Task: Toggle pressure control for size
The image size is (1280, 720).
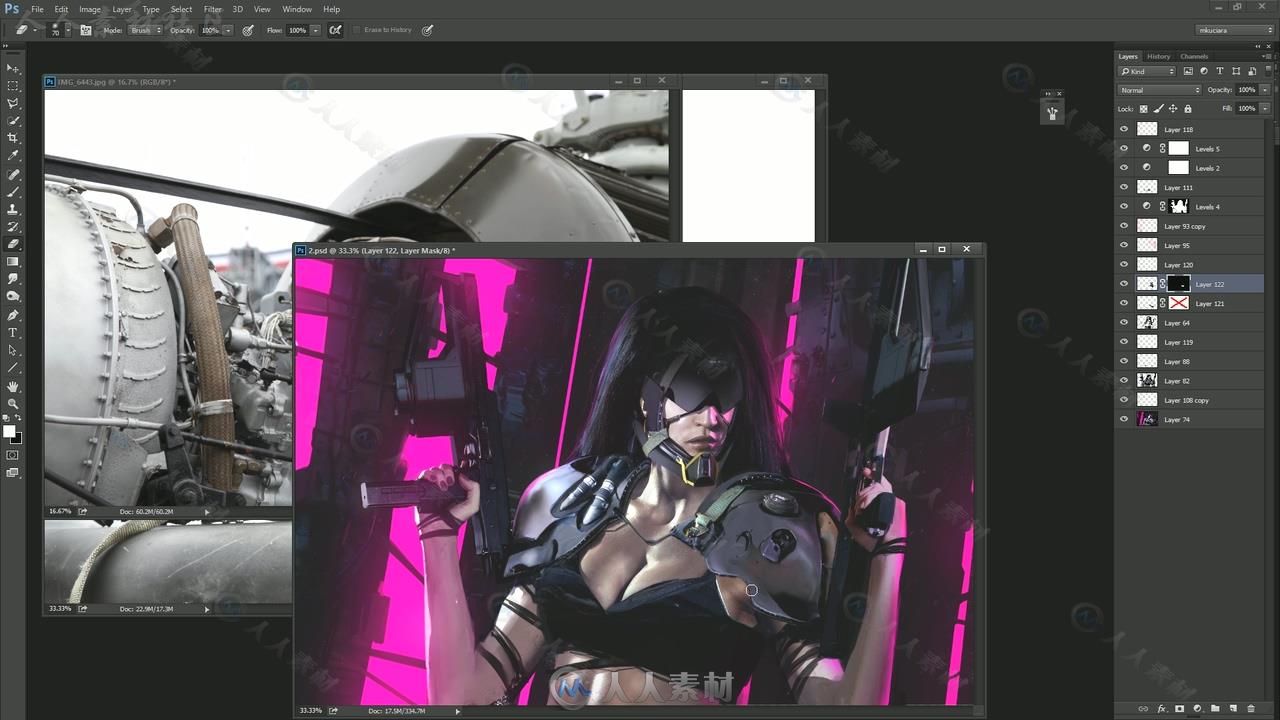Action: click(427, 30)
